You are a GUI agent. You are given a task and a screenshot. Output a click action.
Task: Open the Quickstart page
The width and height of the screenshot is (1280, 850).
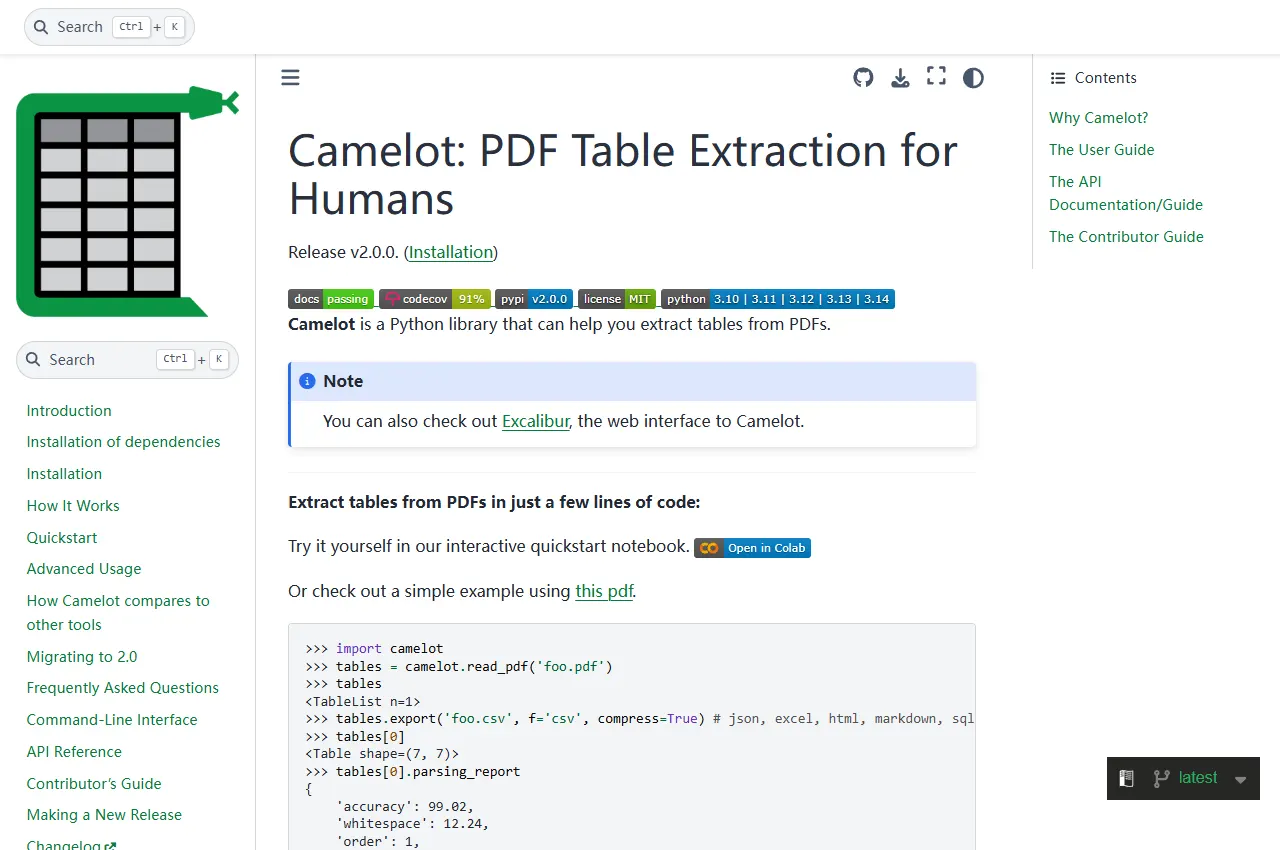[x=62, y=538]
